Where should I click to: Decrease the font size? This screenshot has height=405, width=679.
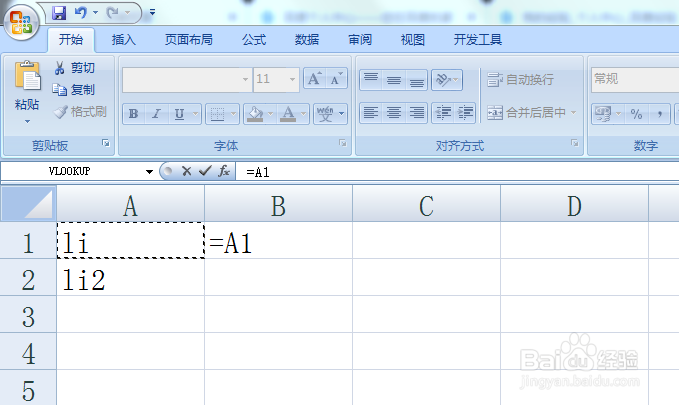(336, 79)
